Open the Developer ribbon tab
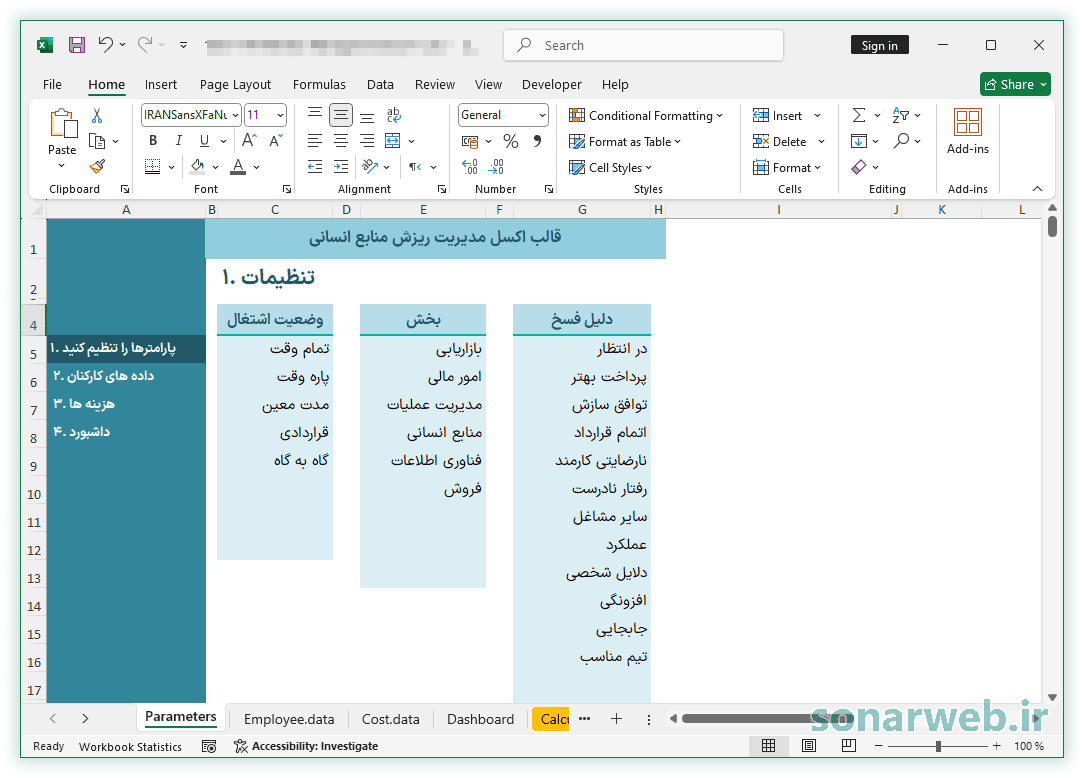This screenshot has height=778, width=1084. click(x=552, y=84)
